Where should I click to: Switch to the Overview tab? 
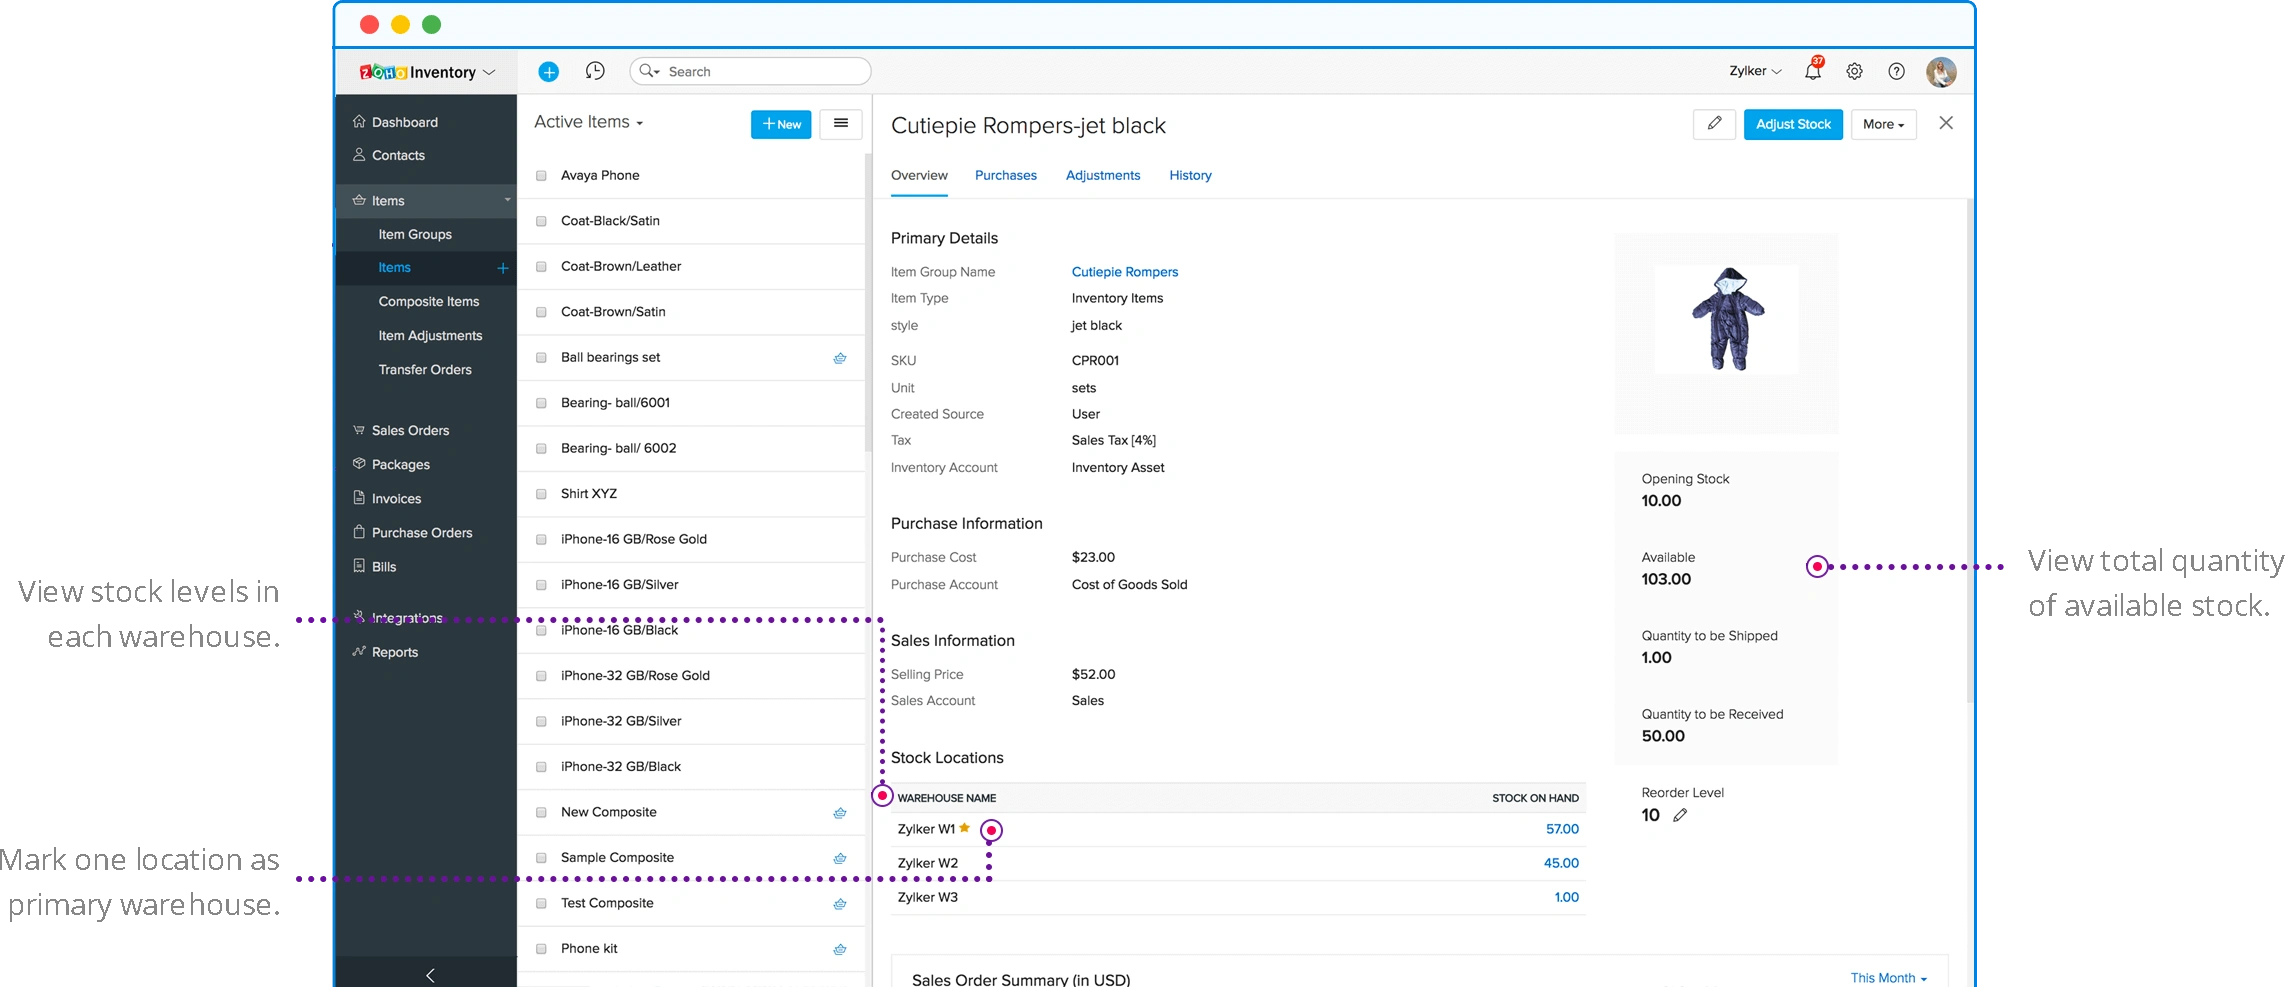click(x=919, y=175)
